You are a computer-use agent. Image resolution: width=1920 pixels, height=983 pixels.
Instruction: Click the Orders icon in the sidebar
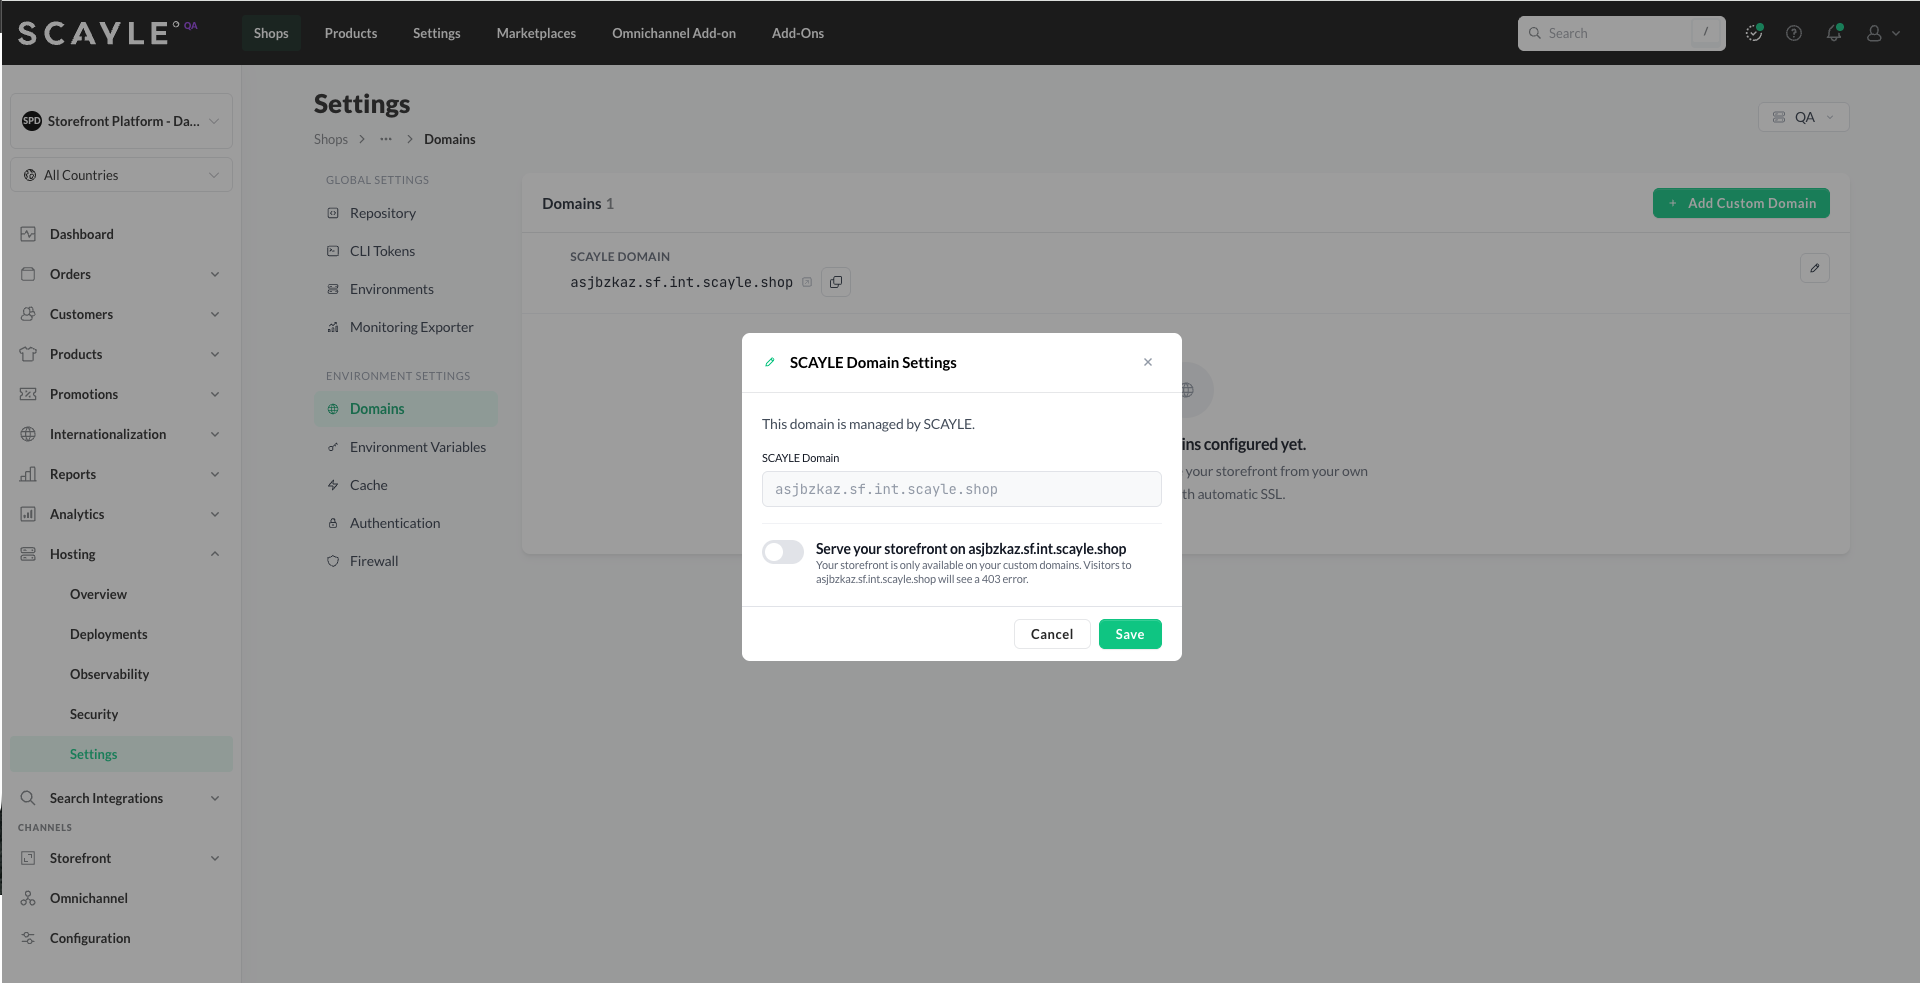(x=28, y=274)
